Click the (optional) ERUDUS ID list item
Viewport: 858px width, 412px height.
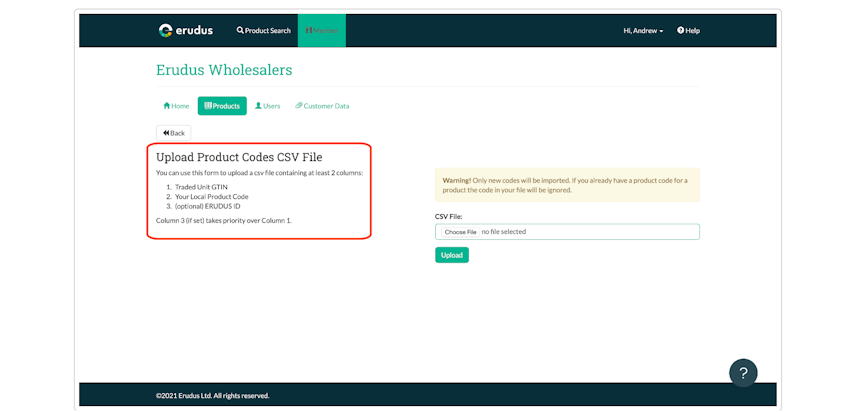click(207, 206)
